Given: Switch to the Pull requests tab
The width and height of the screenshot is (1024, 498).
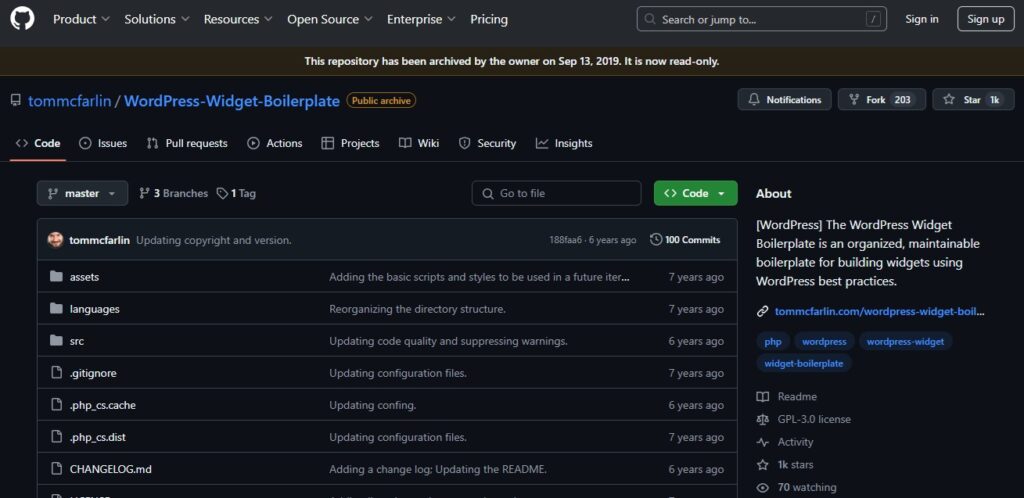Looking at the screenshot, I should tap(187, 143).
